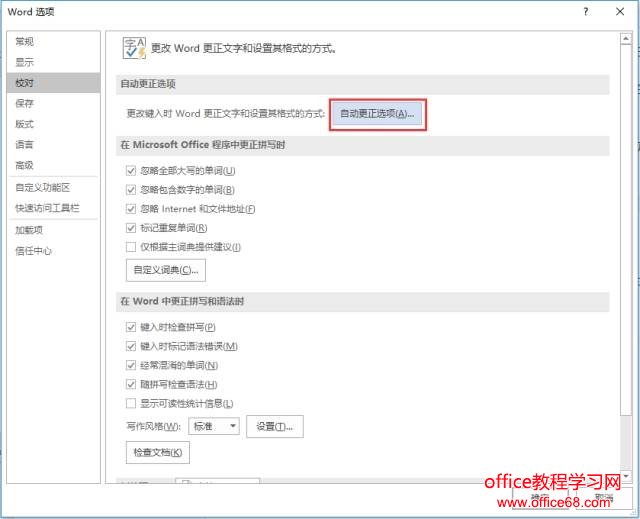Open the 自定义词典(C)... button
Image resolution: width=640 pixels, height=519 pixels.
click(166, 270)
